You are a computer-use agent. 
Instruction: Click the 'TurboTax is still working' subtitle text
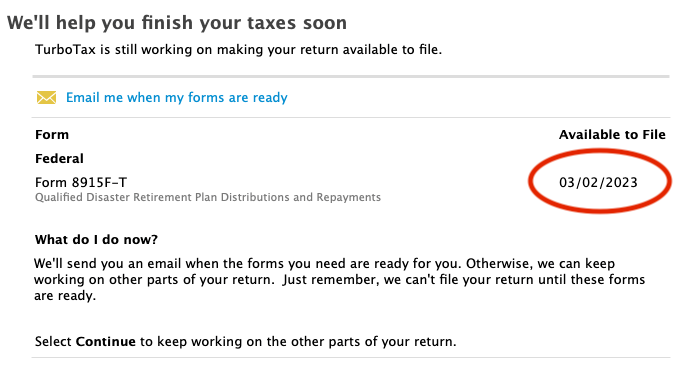tap(239, 50)
